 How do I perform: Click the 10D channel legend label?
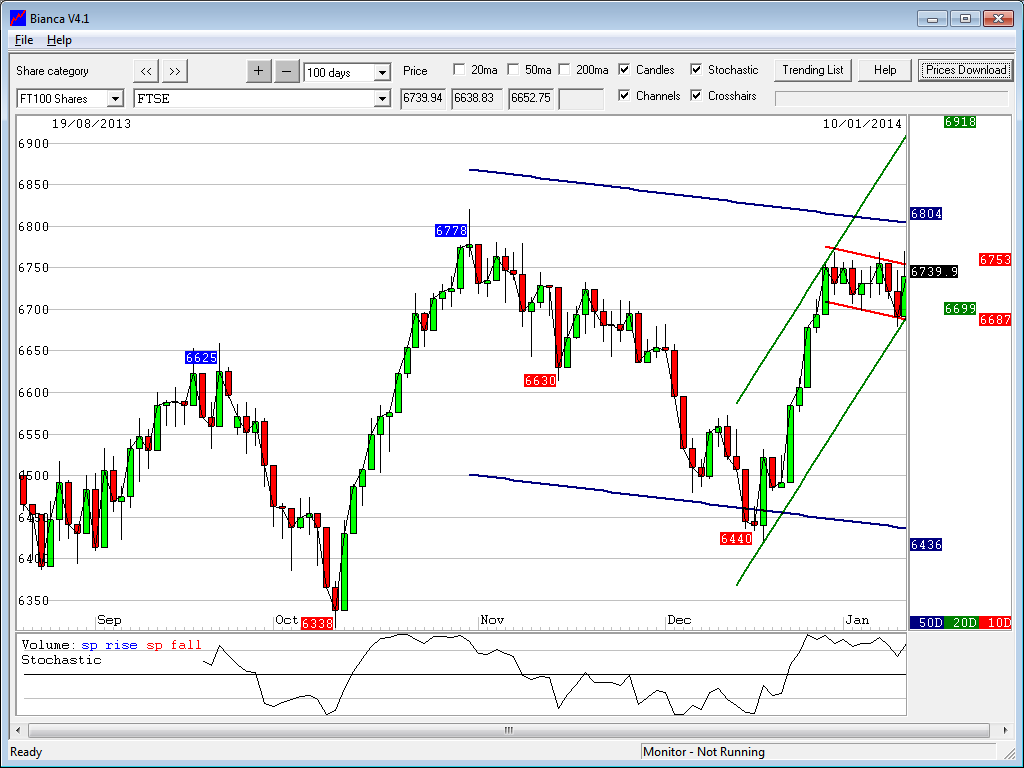click(995, 622)
